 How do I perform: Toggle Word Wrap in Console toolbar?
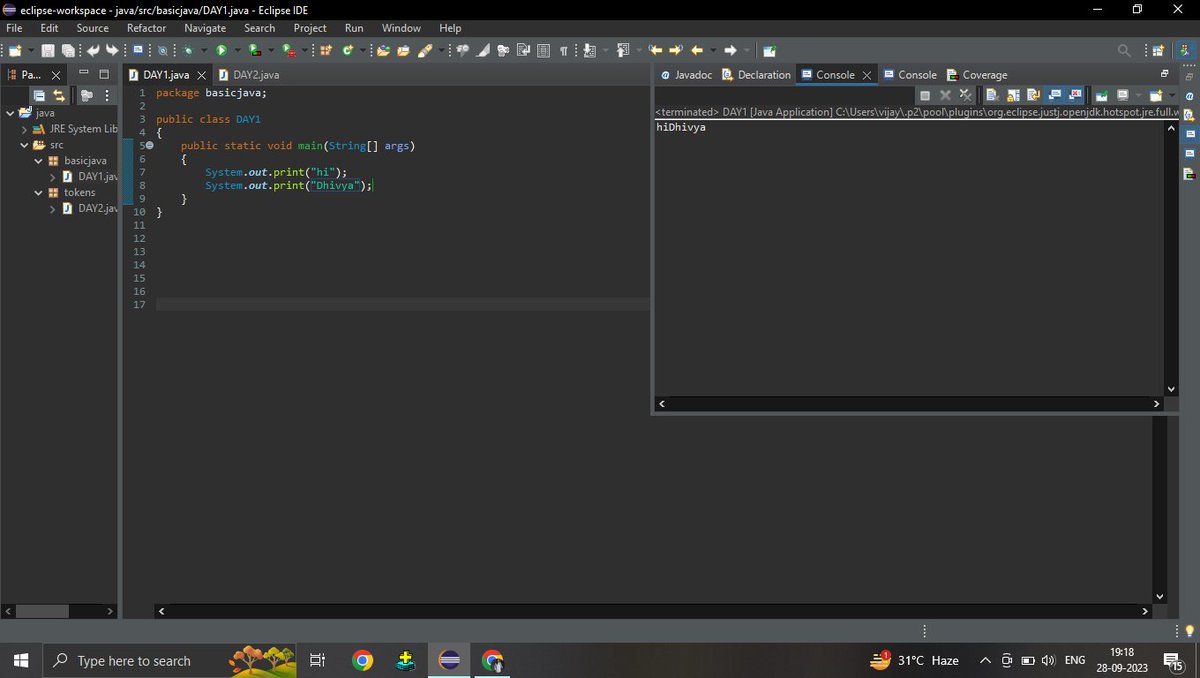(1033, 95)
